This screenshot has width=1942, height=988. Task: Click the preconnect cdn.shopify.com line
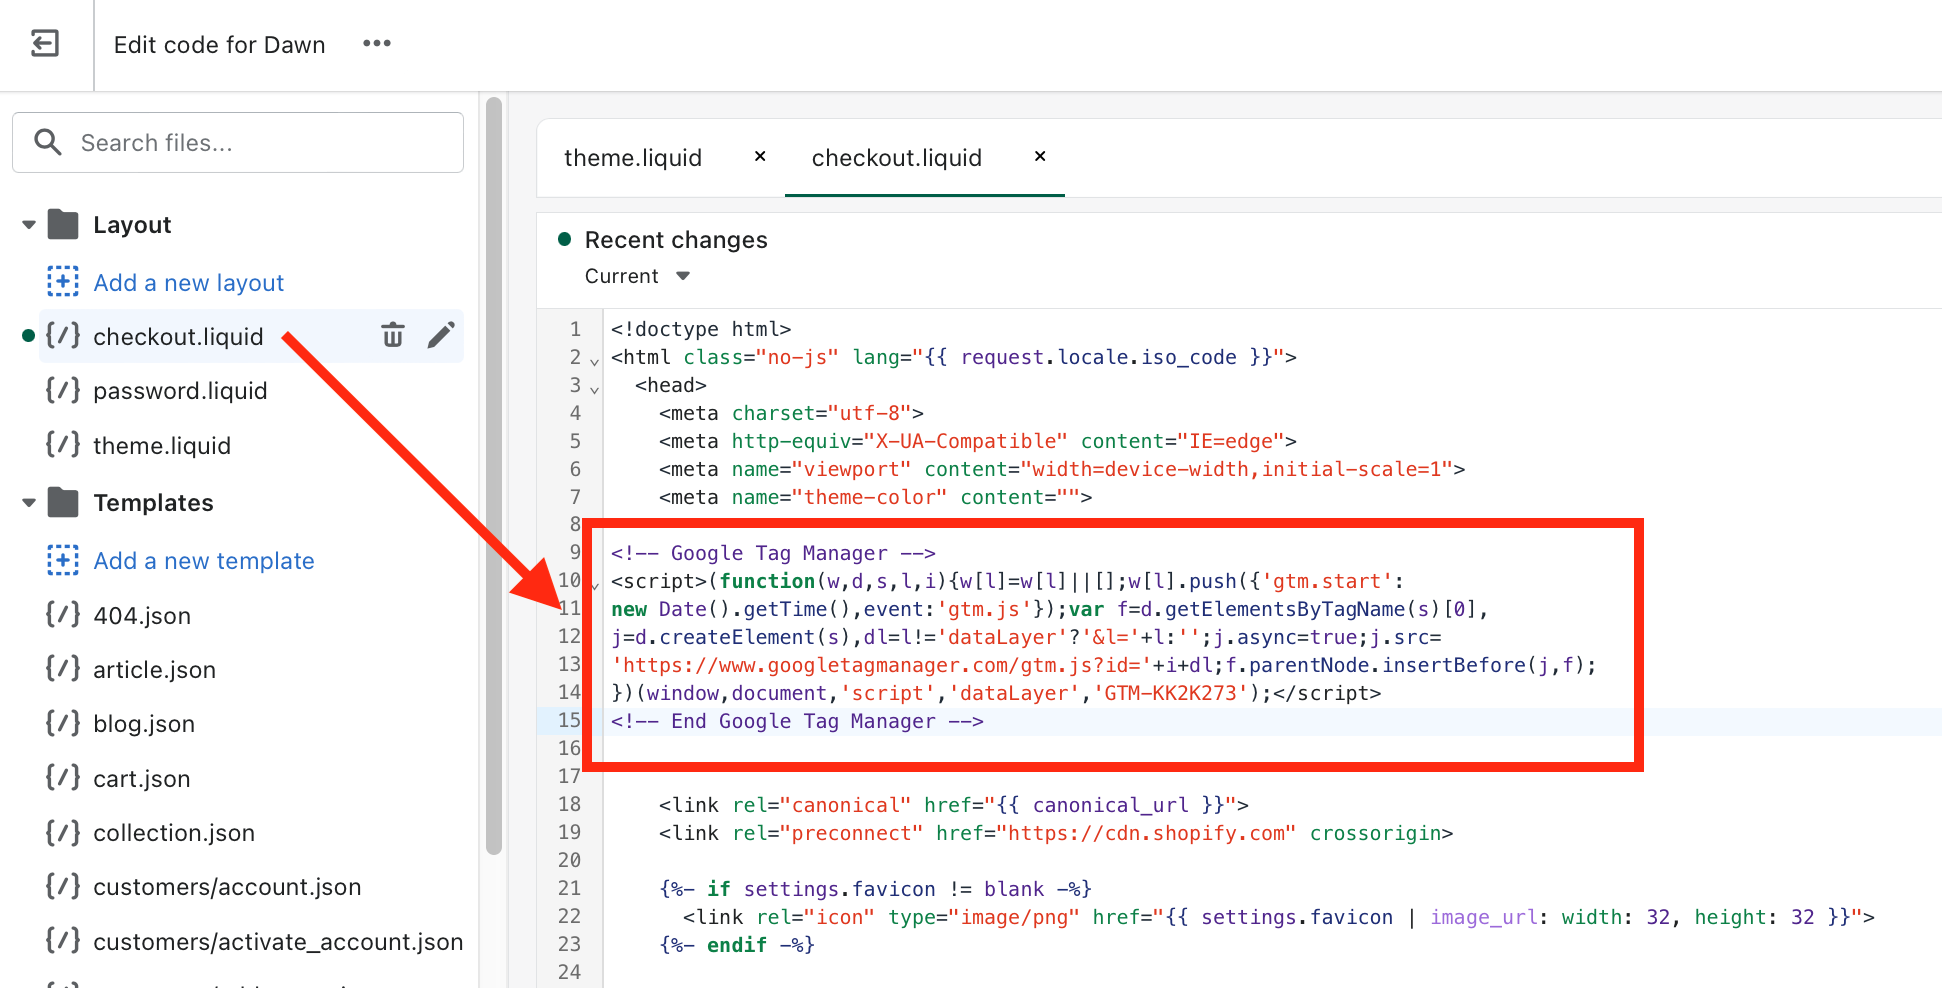click(x=1056, y=833)
